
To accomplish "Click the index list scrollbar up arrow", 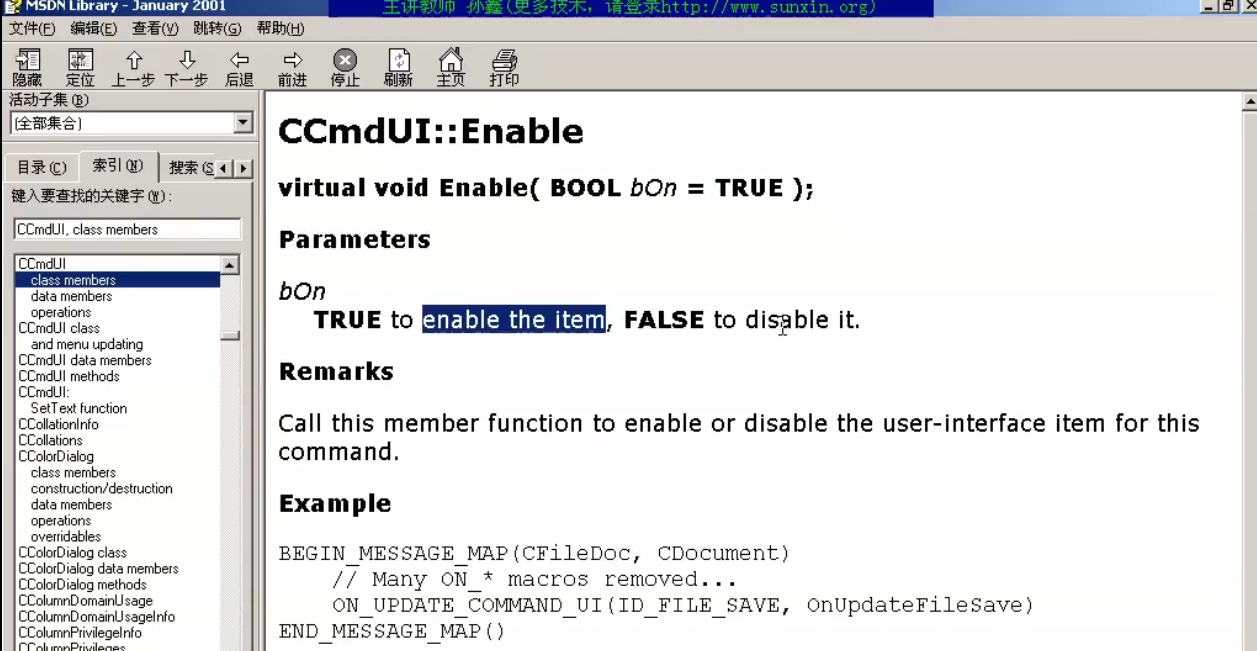I will click(231, 265).
